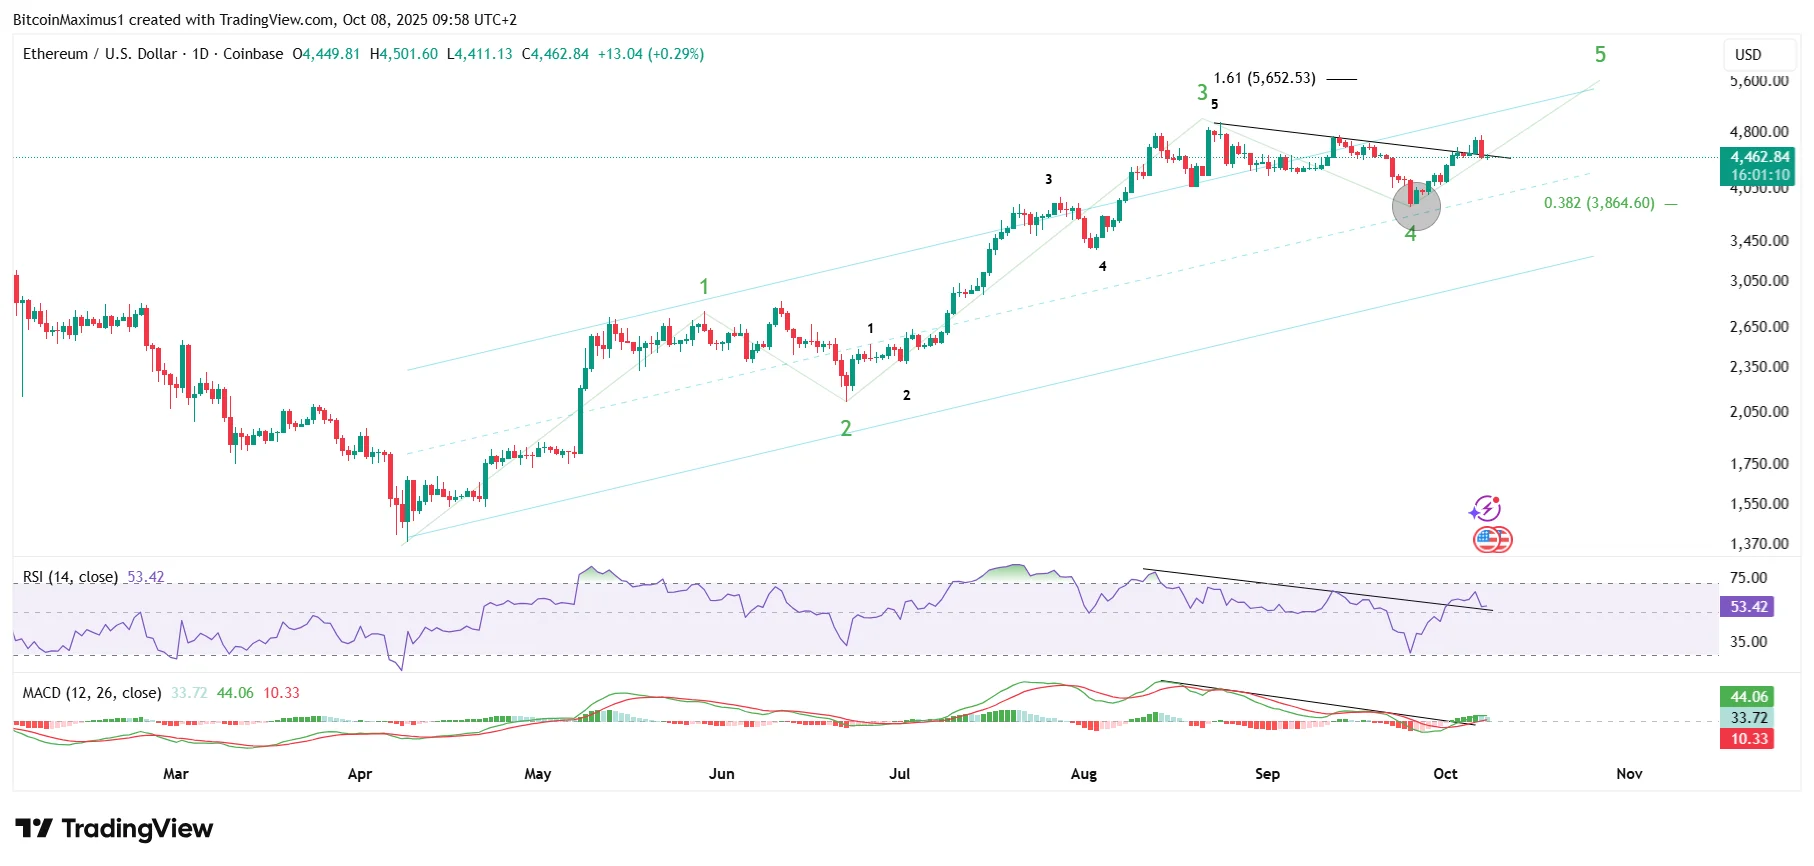Click the purple lightning event icon
The image size is (1814, 866).
1485,509
